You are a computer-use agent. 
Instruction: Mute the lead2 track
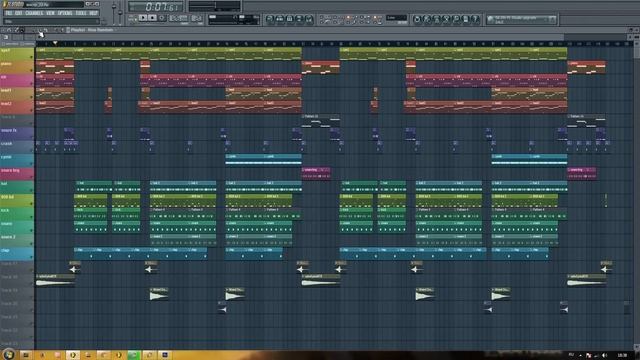(31, 111)
